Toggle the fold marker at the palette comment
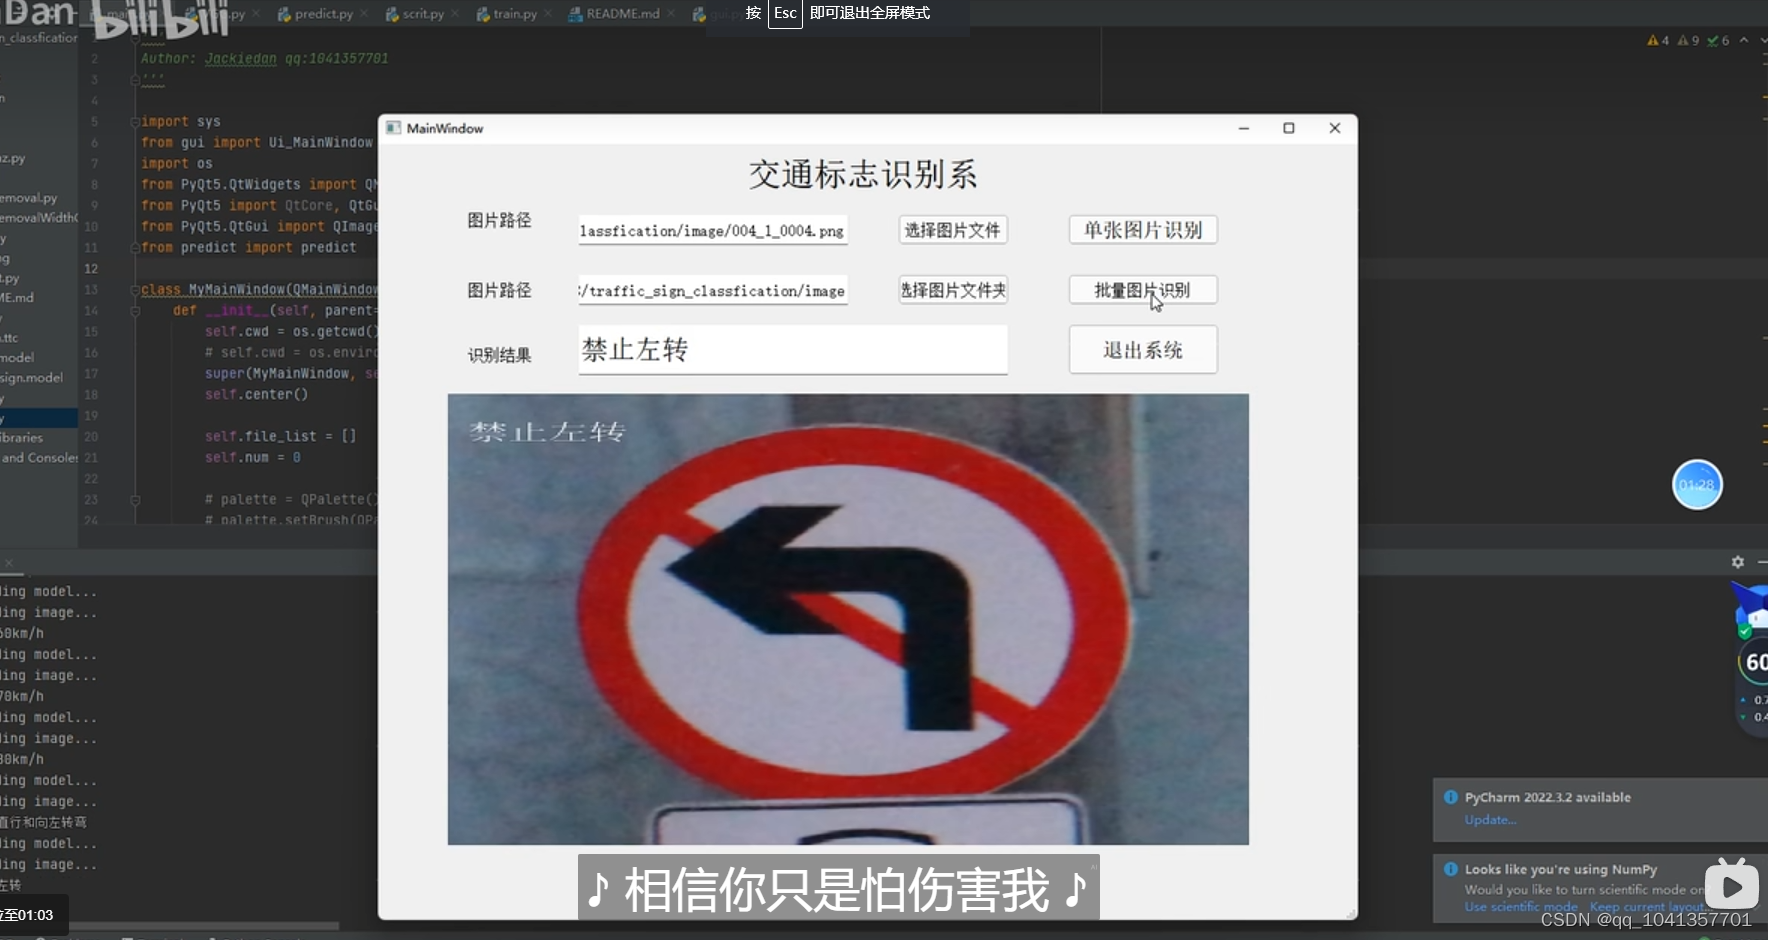This screenshot has height=940, width=1768. (135, 499)
